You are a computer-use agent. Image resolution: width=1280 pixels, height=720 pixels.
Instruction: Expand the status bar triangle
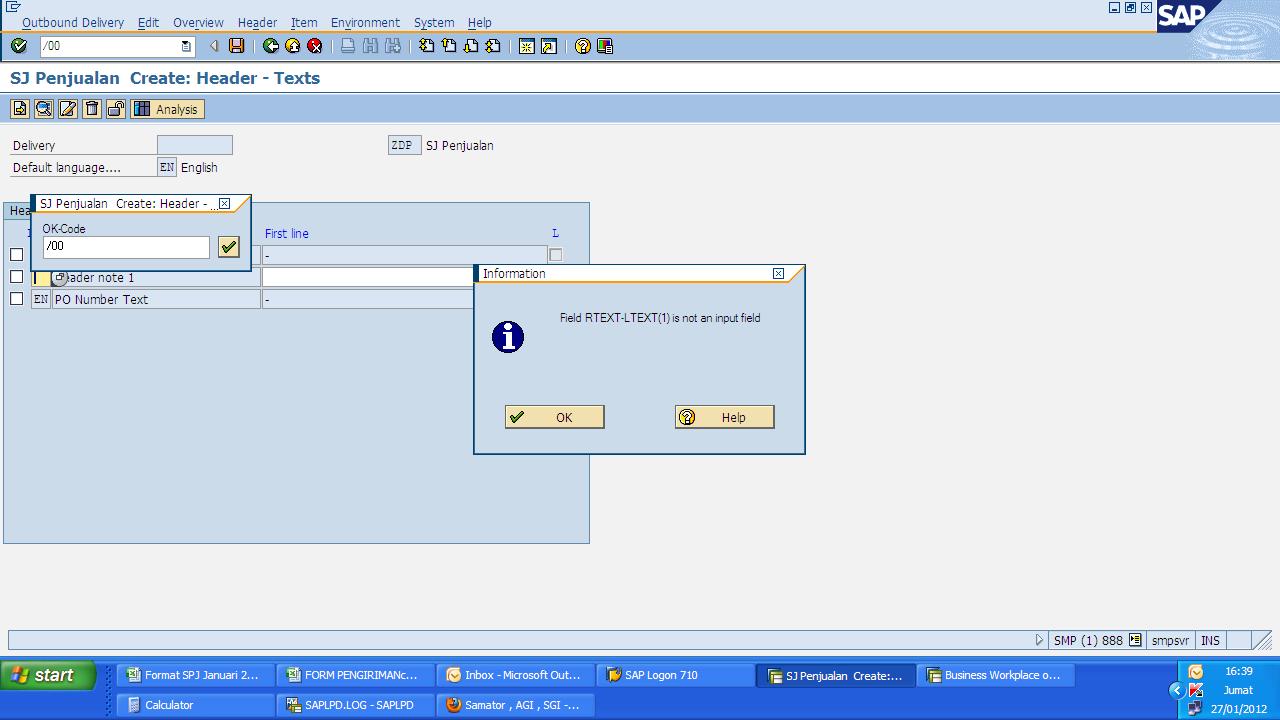pos(1039,640)
